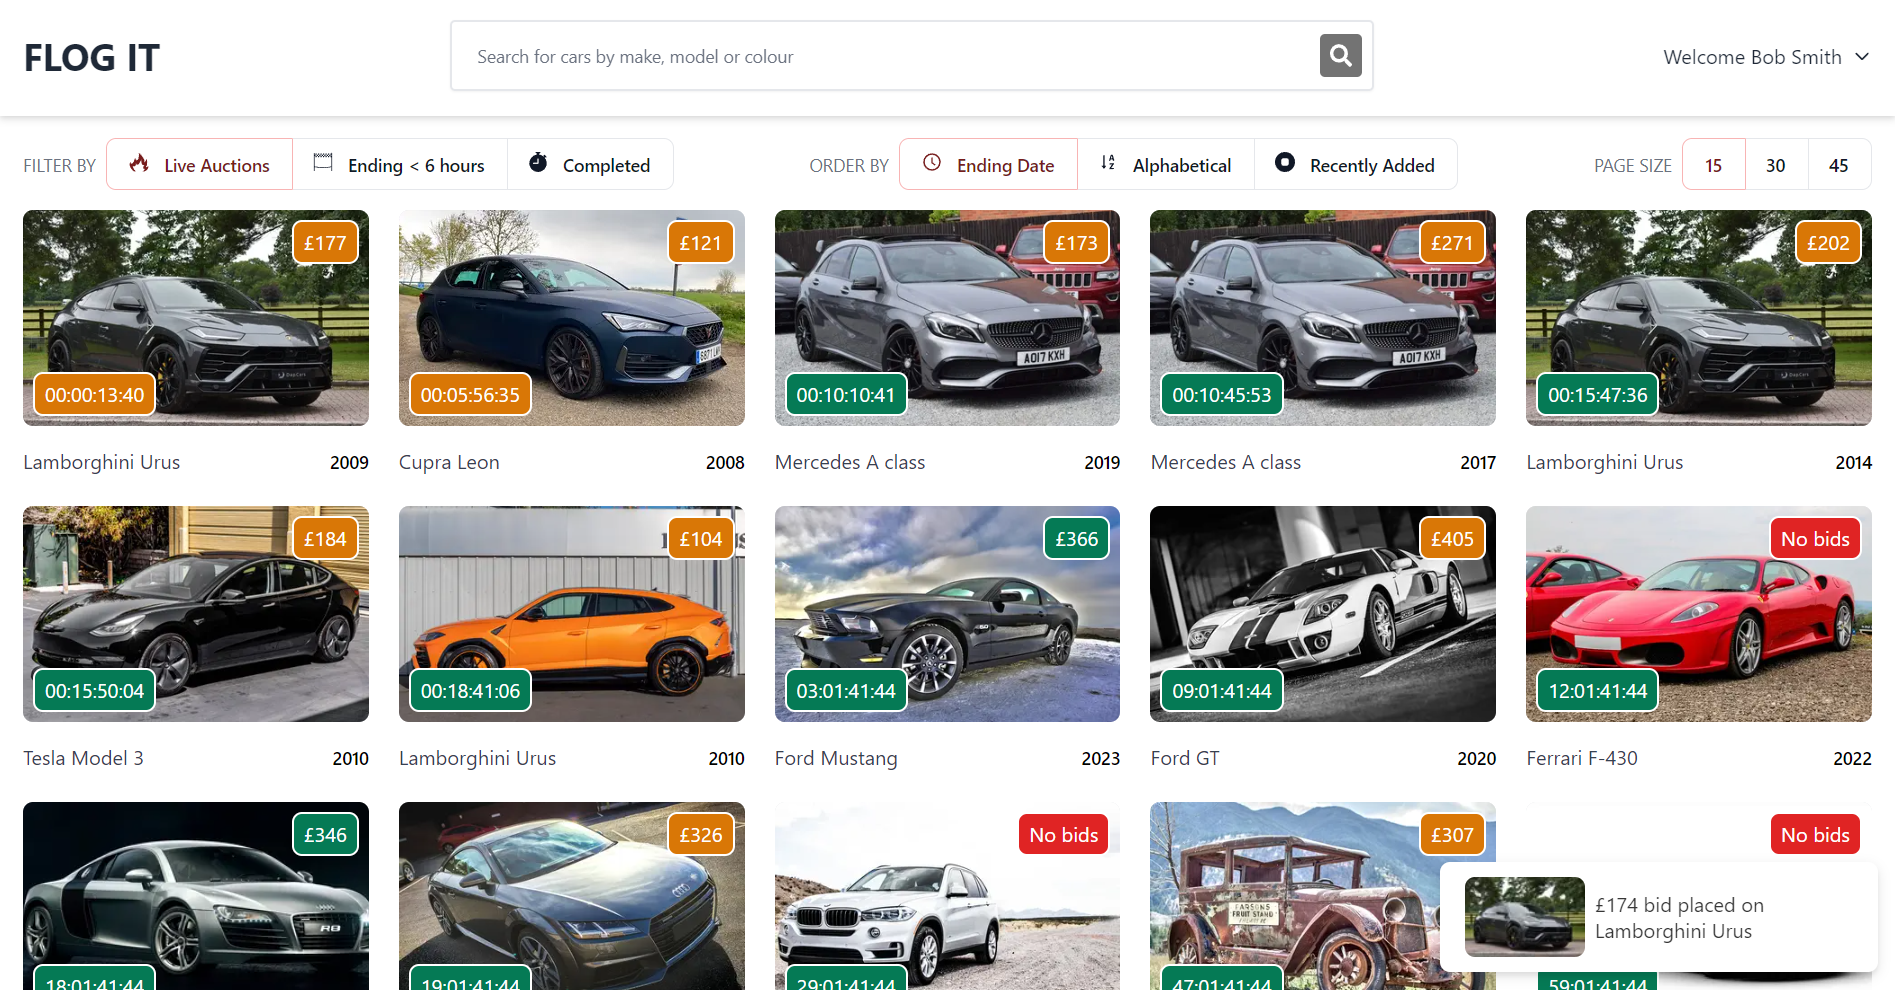
Task: Click the Ferrari F-430 title text
Action: tap(1582, 758)
